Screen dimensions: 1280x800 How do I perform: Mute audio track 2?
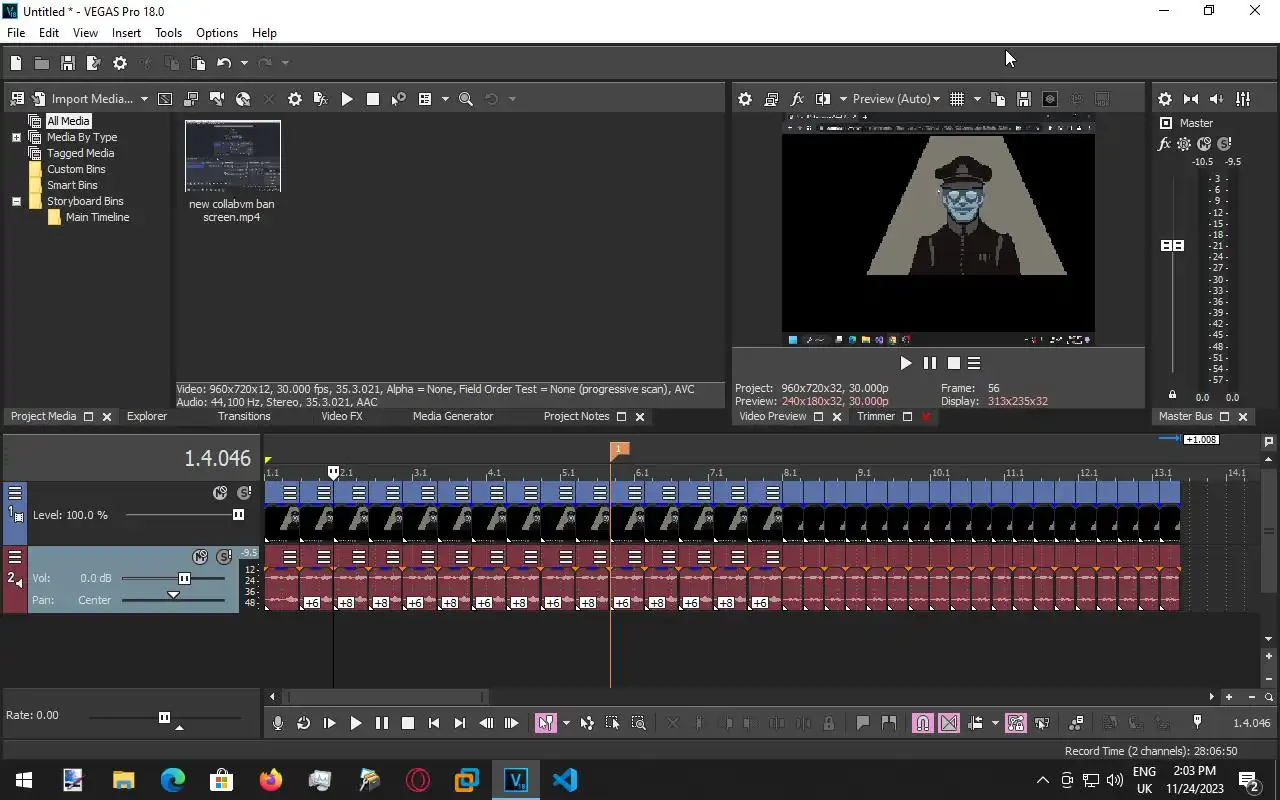(x=200, y=556)
